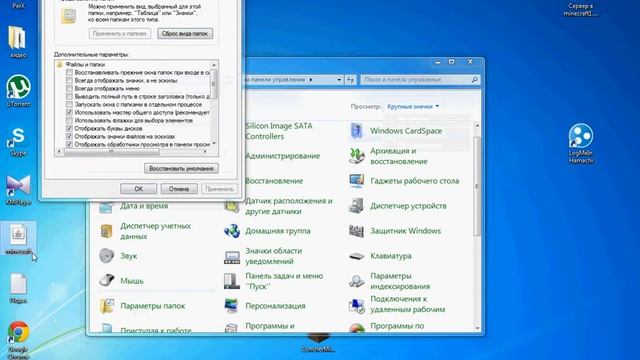Expand breadcrumb arrow after панели управления

pos(311,80)
